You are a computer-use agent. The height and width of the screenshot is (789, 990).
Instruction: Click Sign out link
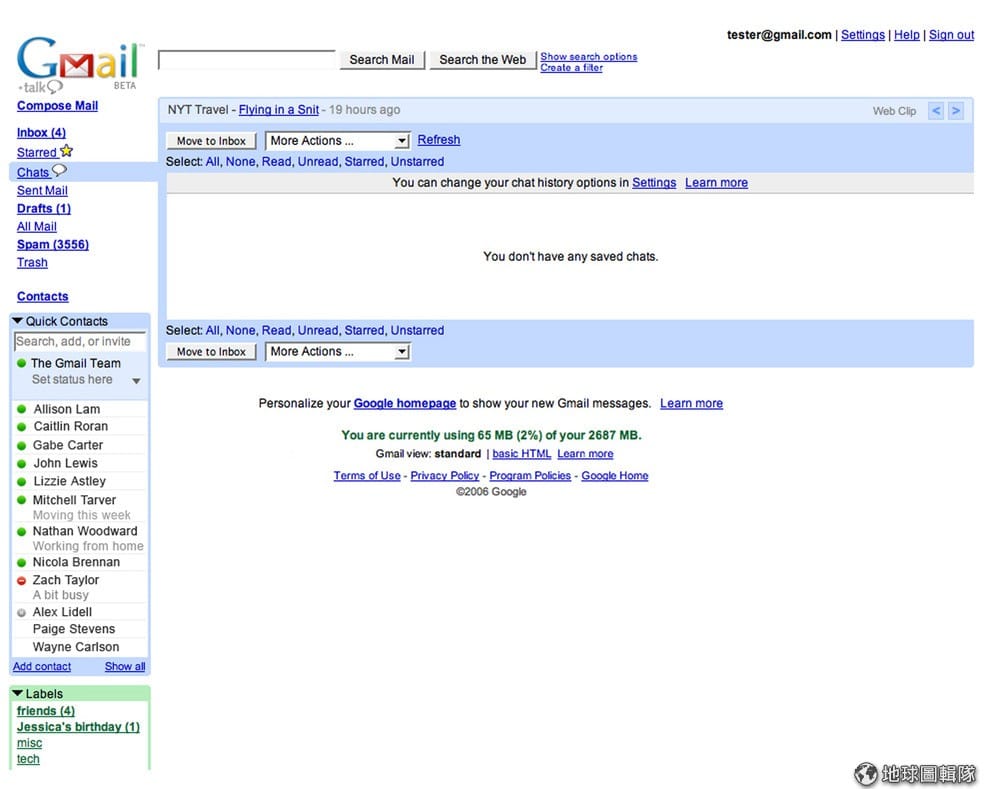click(x=951, y=35)
